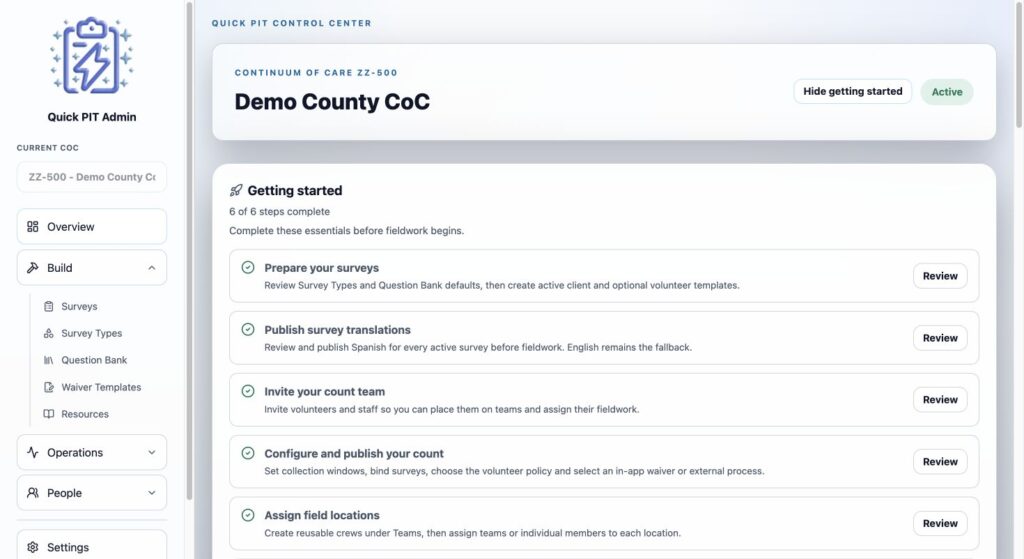
Task: Click the 'Current CoC' label
Action: click(x=48, y=148)
